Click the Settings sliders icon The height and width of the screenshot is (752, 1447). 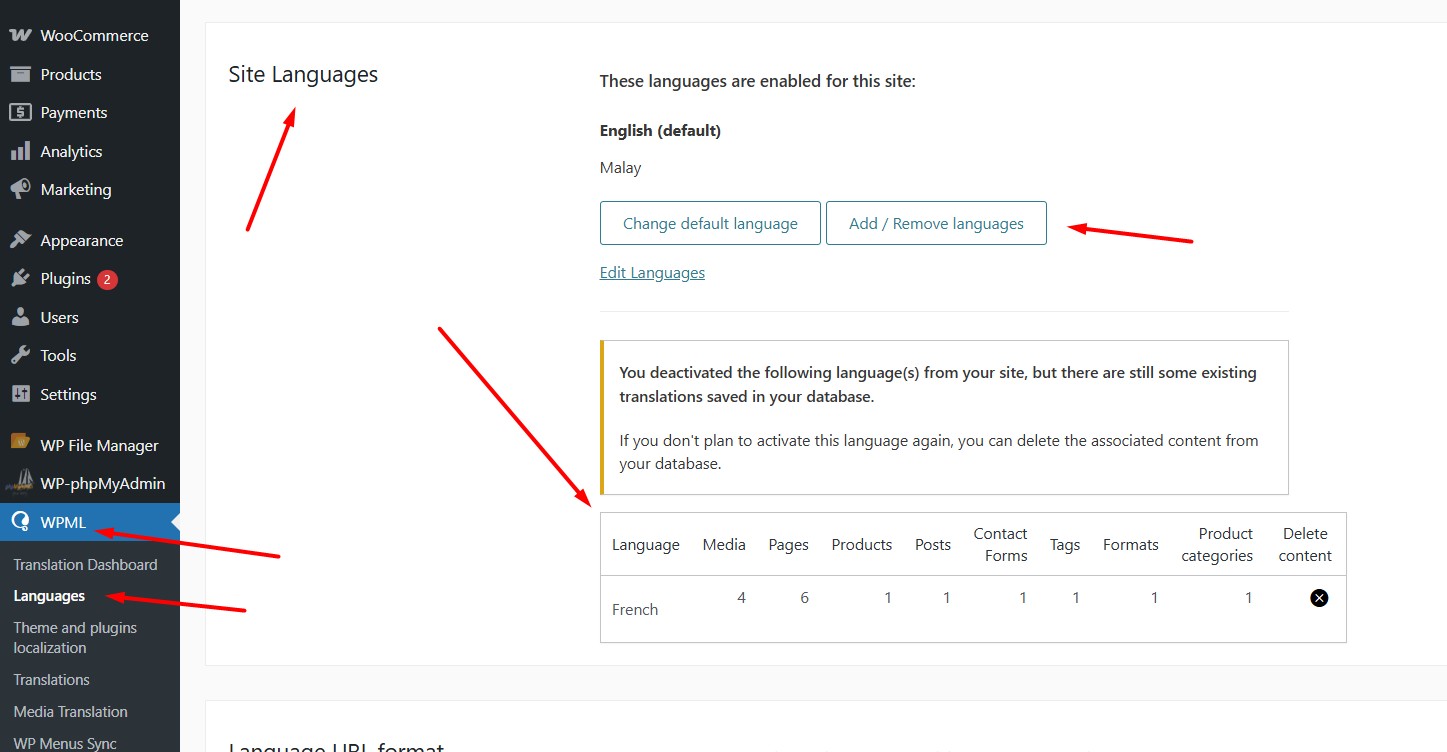(20, 394)
